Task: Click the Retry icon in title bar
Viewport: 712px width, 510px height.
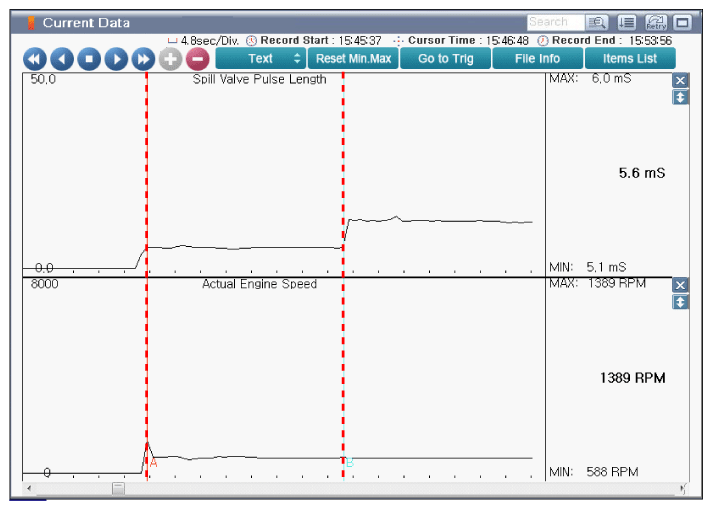Action: (x=656, y=22)
